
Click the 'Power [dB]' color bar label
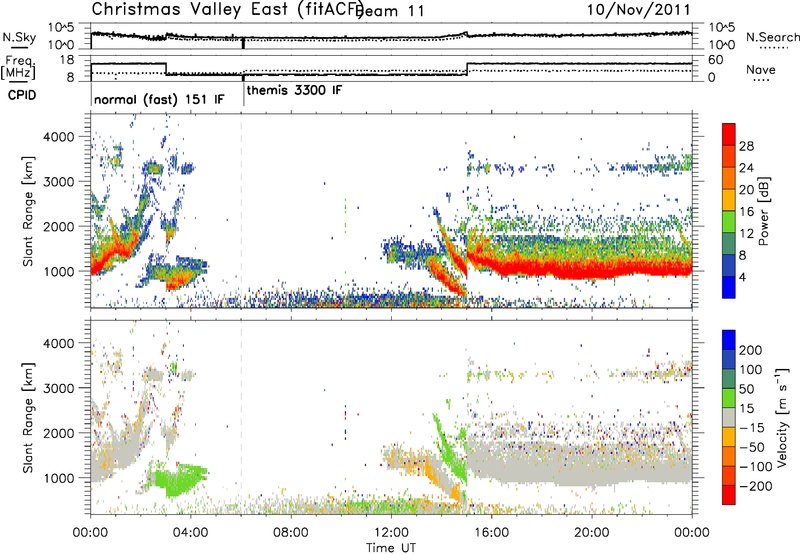764,211
